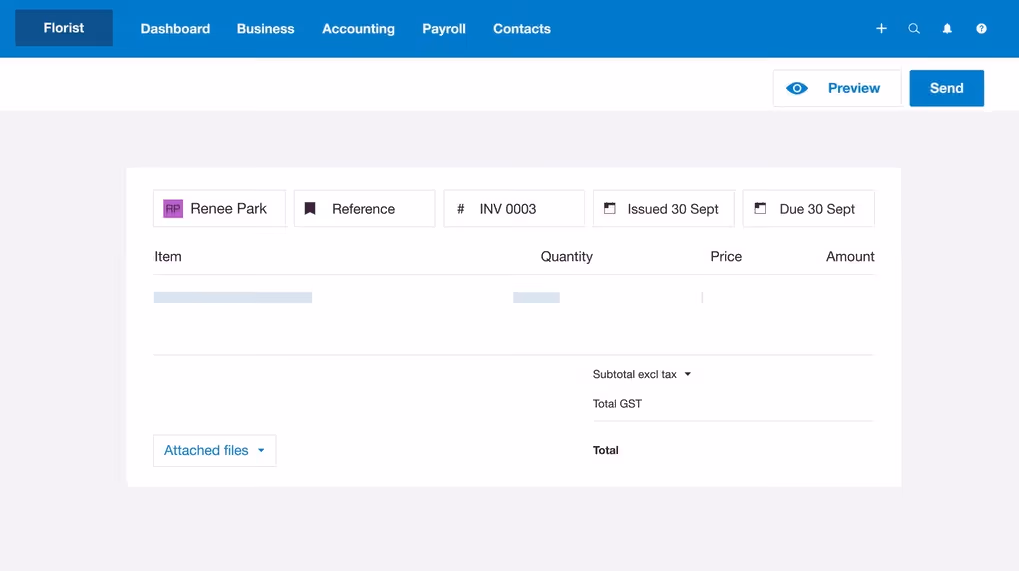Expand the Subtotal excl tax dropdown
This screenshot has width=1019, height=571.
688,374
